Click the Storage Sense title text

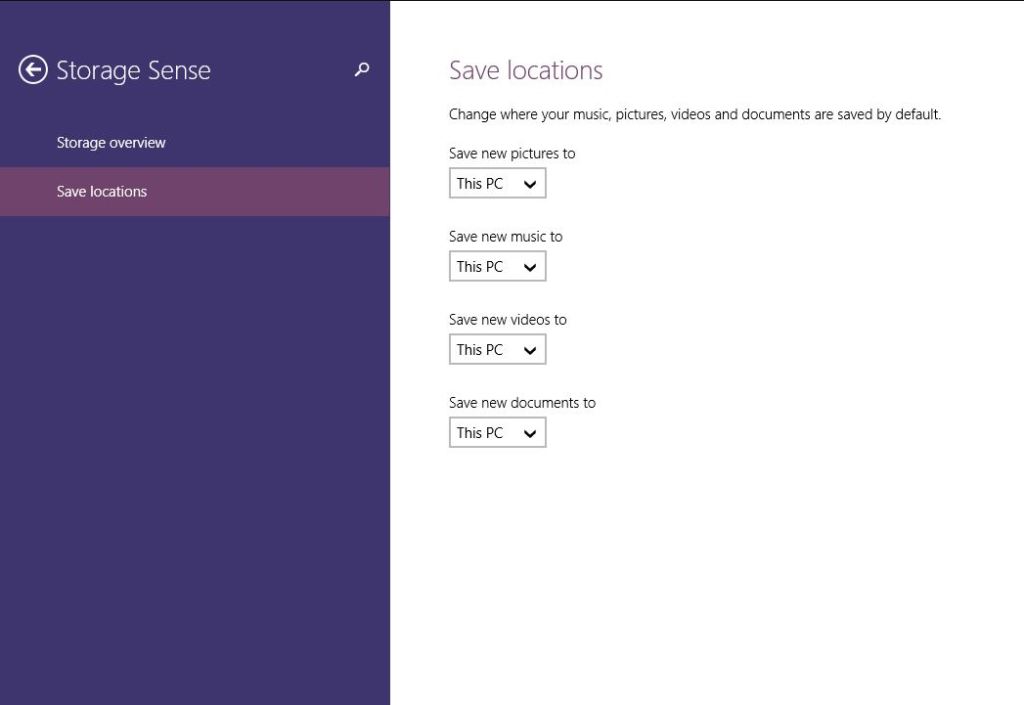point(133,70)
